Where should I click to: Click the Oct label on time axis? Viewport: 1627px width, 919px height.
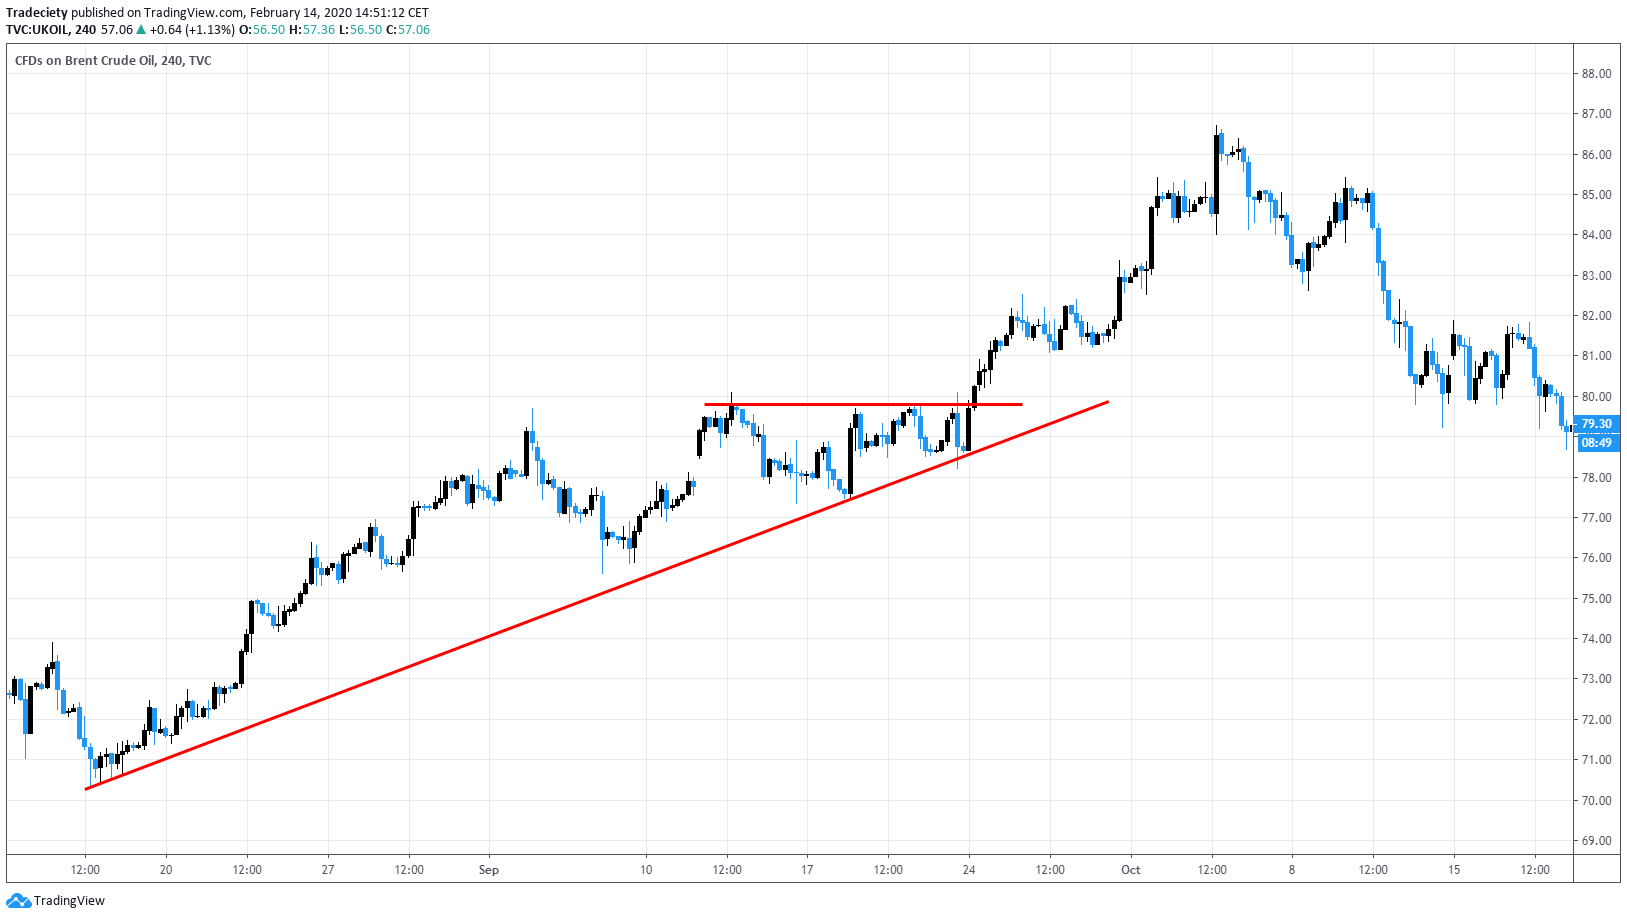[1130, 870]
